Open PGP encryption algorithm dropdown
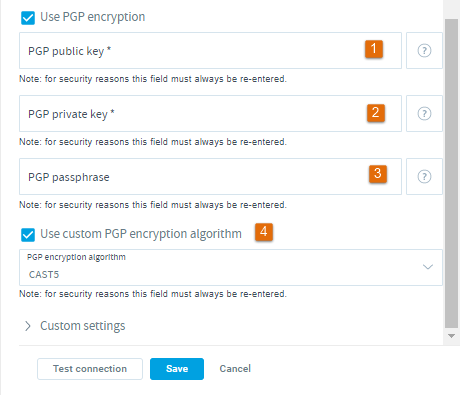The width and height of the screenshot is (471, 395). pos(231,267)
